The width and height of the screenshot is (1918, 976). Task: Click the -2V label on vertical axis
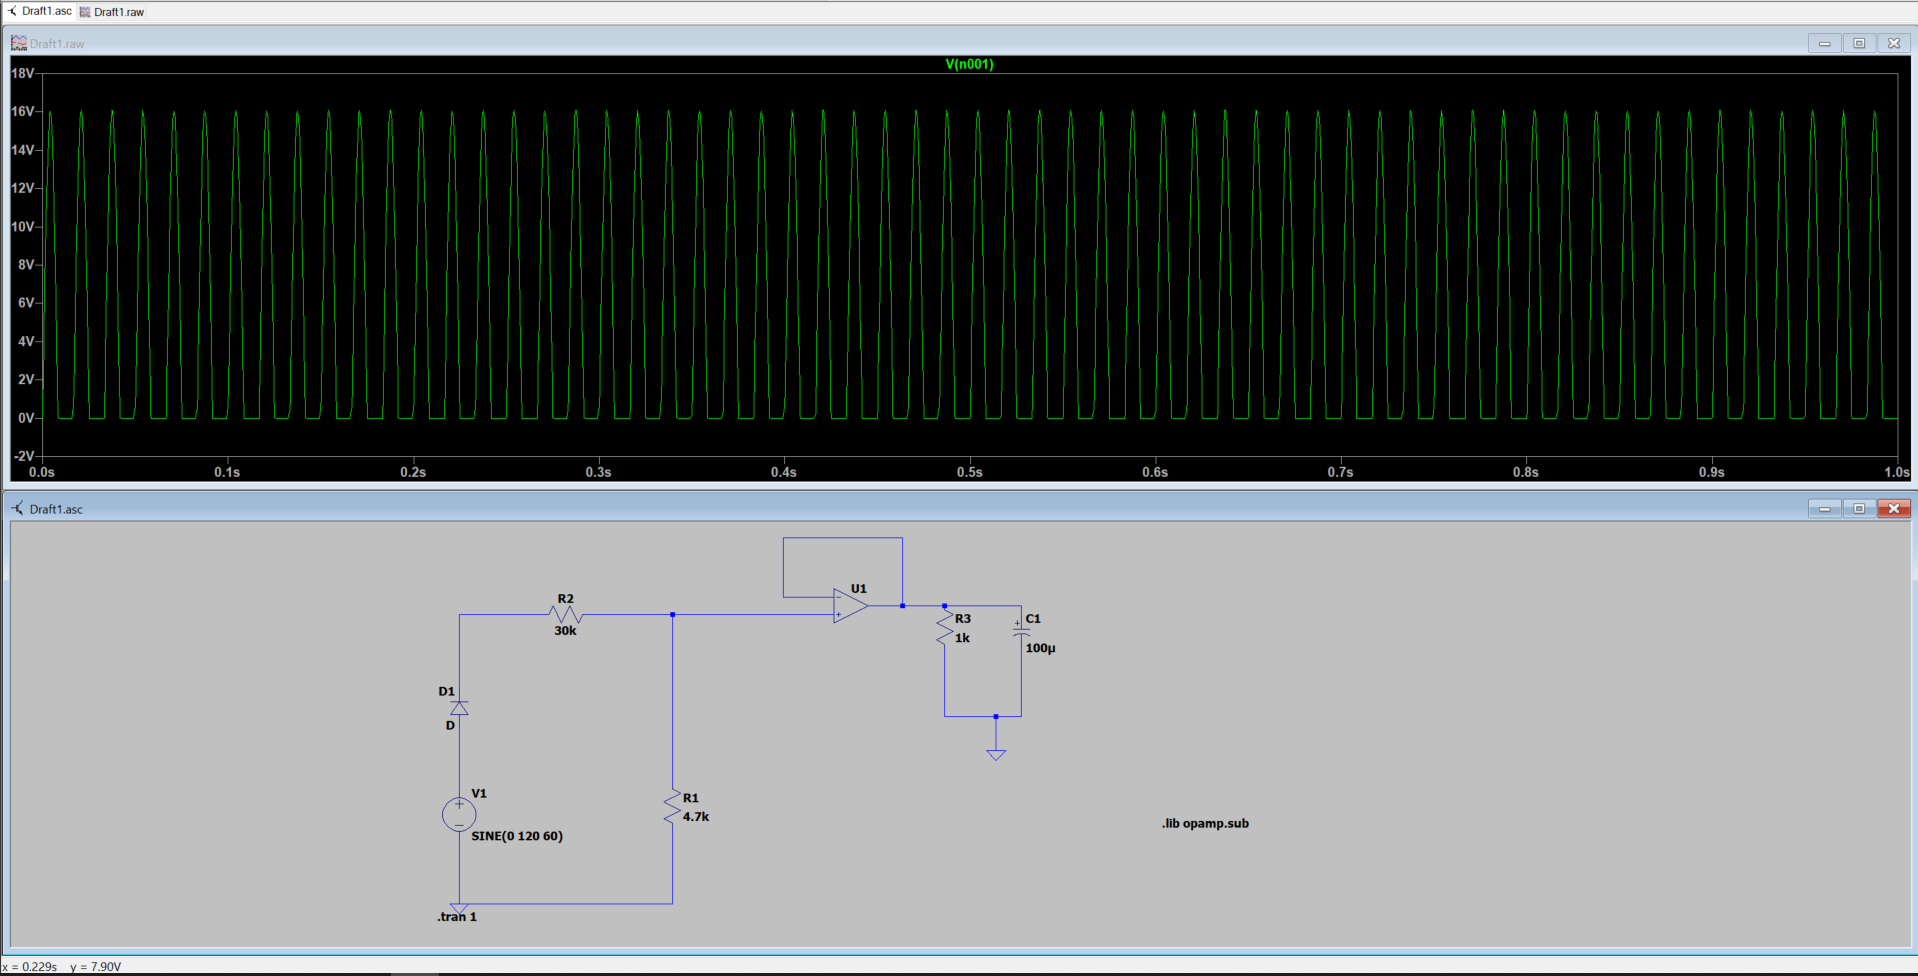[x=23, y=456]
